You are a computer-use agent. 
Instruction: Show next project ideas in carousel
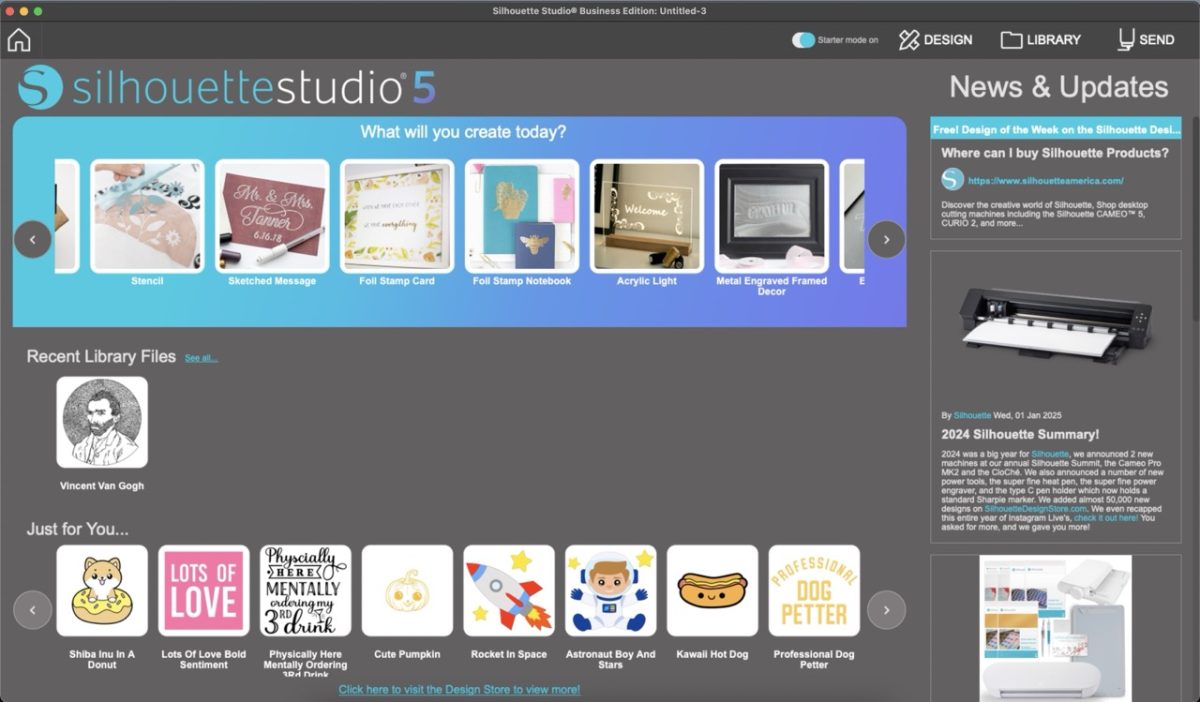[x=886, y=240]
